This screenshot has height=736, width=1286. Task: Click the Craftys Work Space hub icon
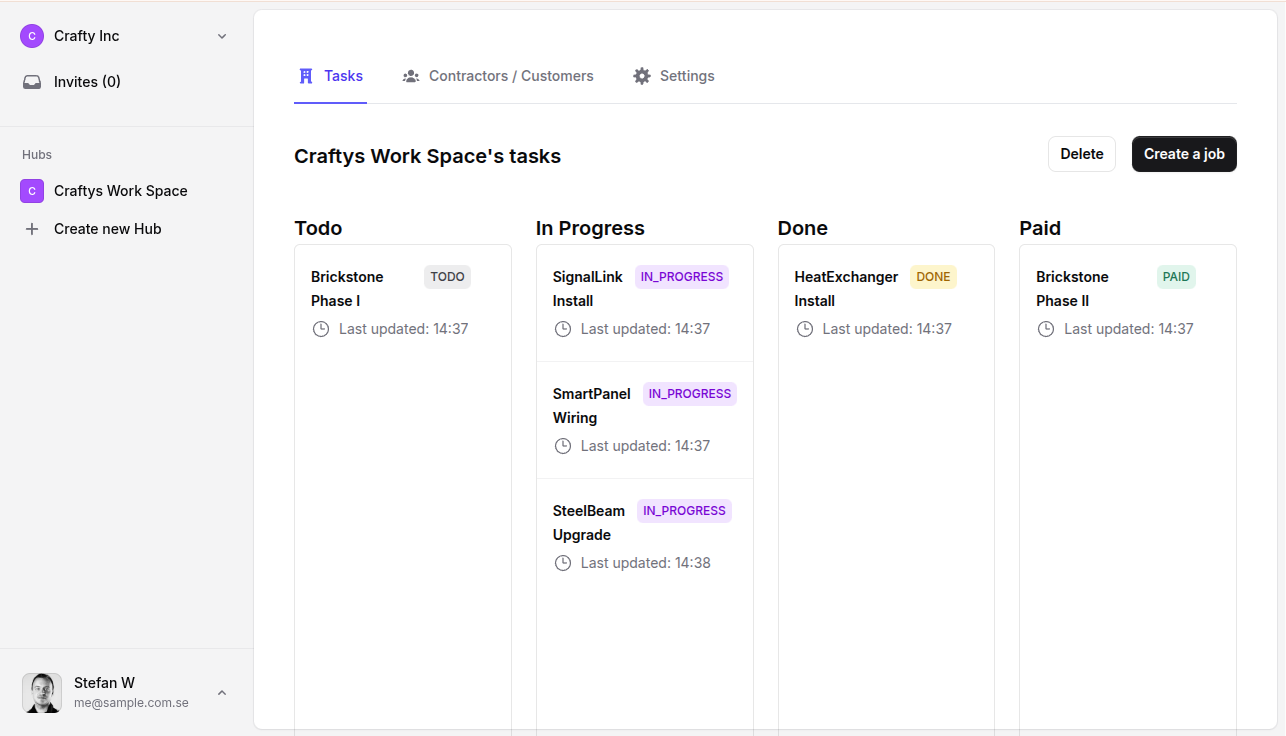31,190
